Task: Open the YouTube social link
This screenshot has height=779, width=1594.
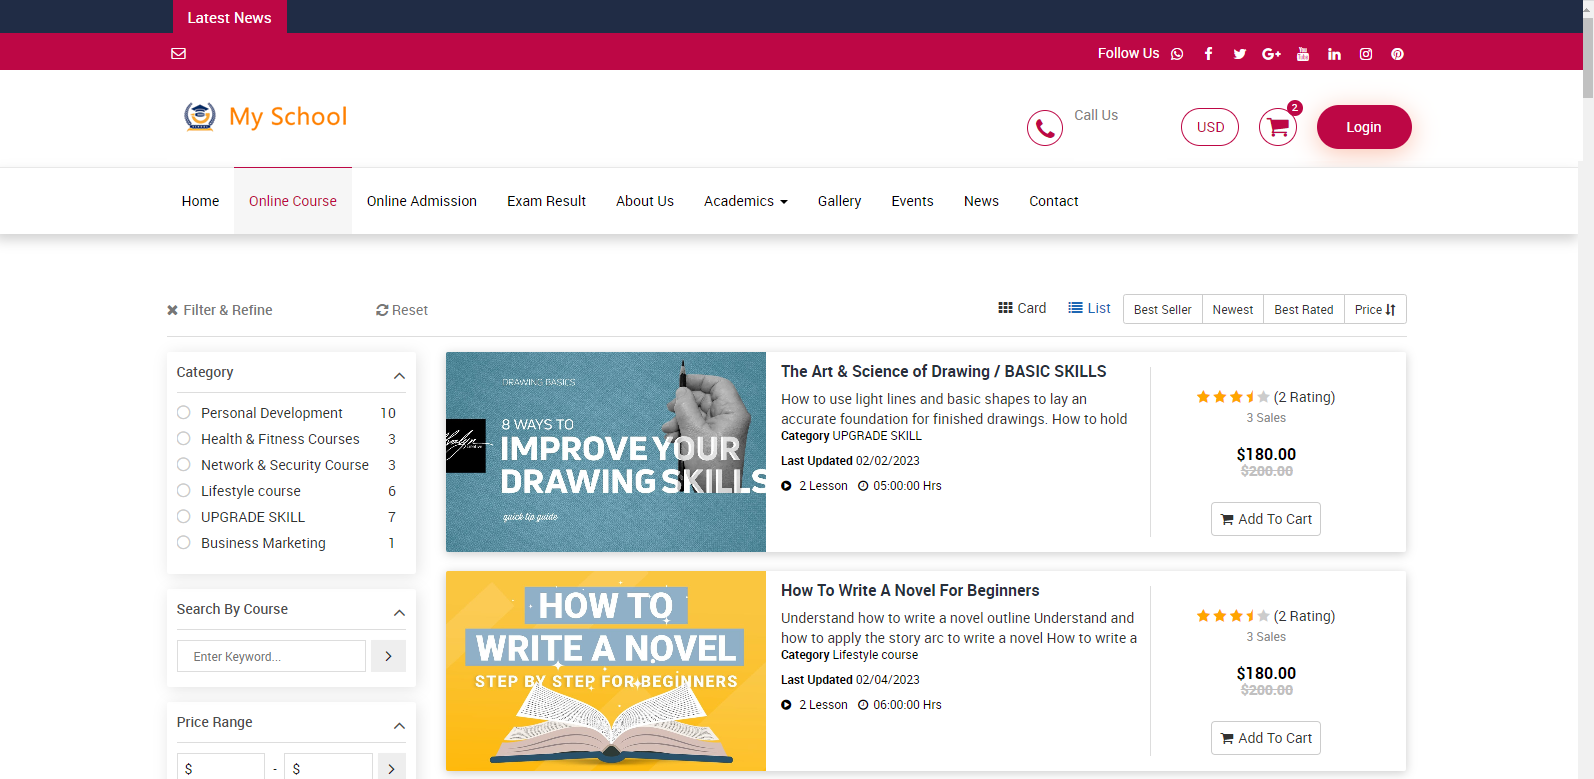Action: point(1302,54)
